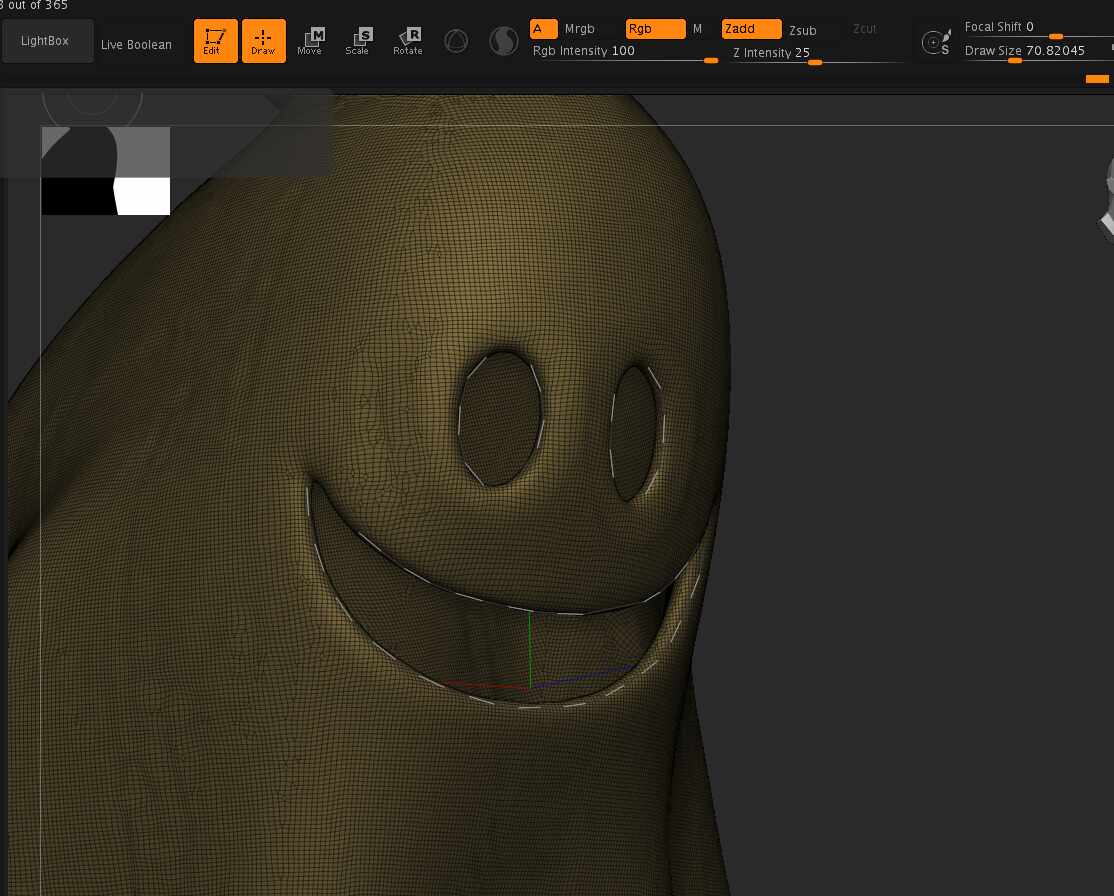1114x896 pixels.
Task: Toggle the M material mode
Action: click(x=698, y=29)
